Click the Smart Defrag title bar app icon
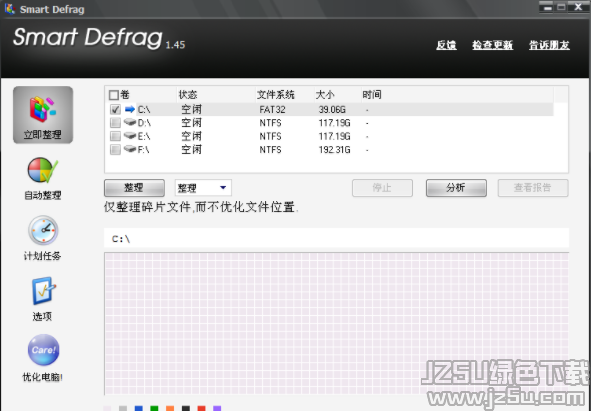 (x=10, y=8)
